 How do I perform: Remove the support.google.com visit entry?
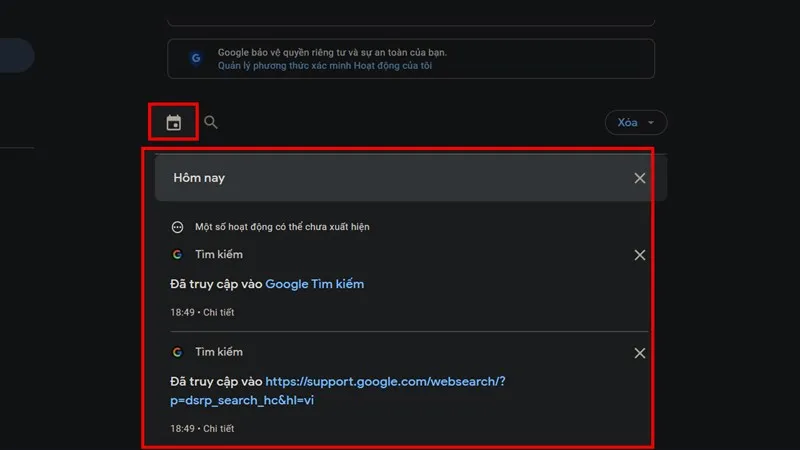(640, 353)
